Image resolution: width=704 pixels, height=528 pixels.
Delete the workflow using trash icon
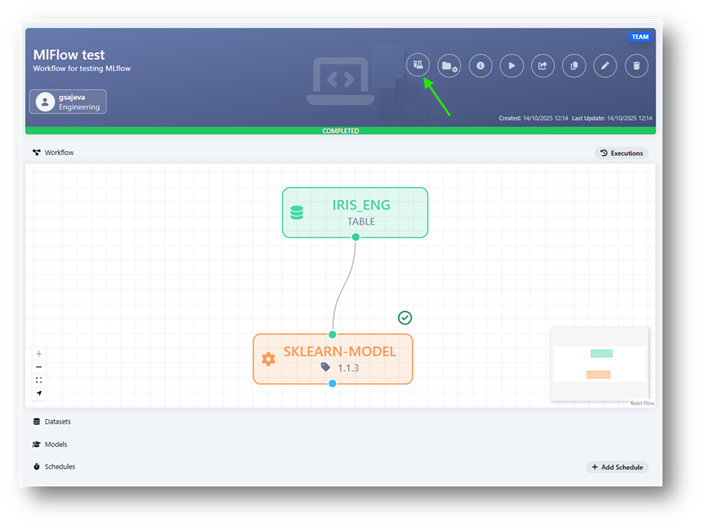pyautogui.click(x=636, y=66)
